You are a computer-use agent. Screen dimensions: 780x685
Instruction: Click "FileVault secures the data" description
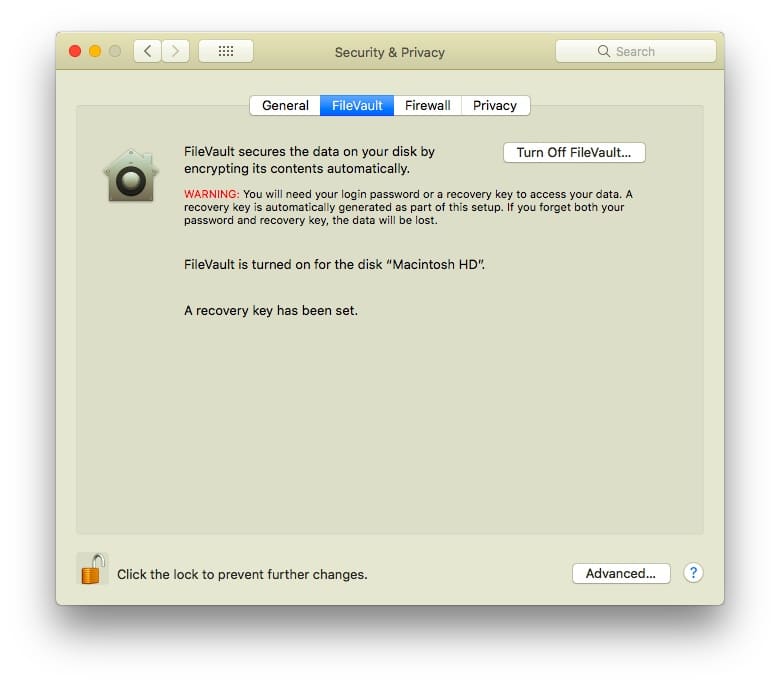309,160
